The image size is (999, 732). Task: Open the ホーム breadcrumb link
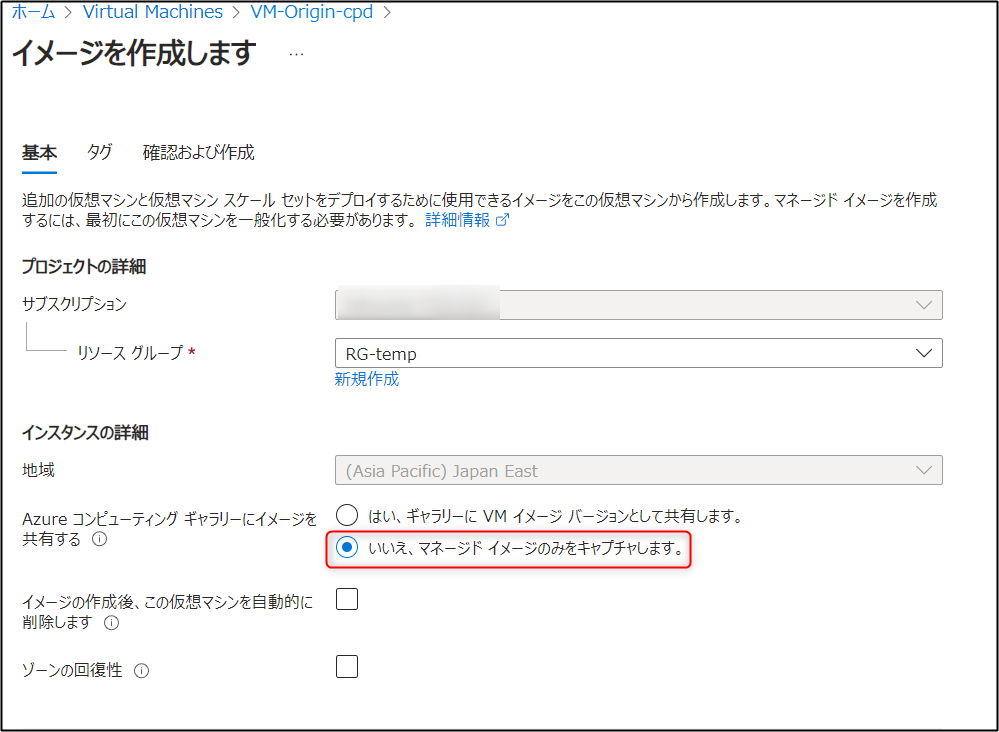coord(34,11)
